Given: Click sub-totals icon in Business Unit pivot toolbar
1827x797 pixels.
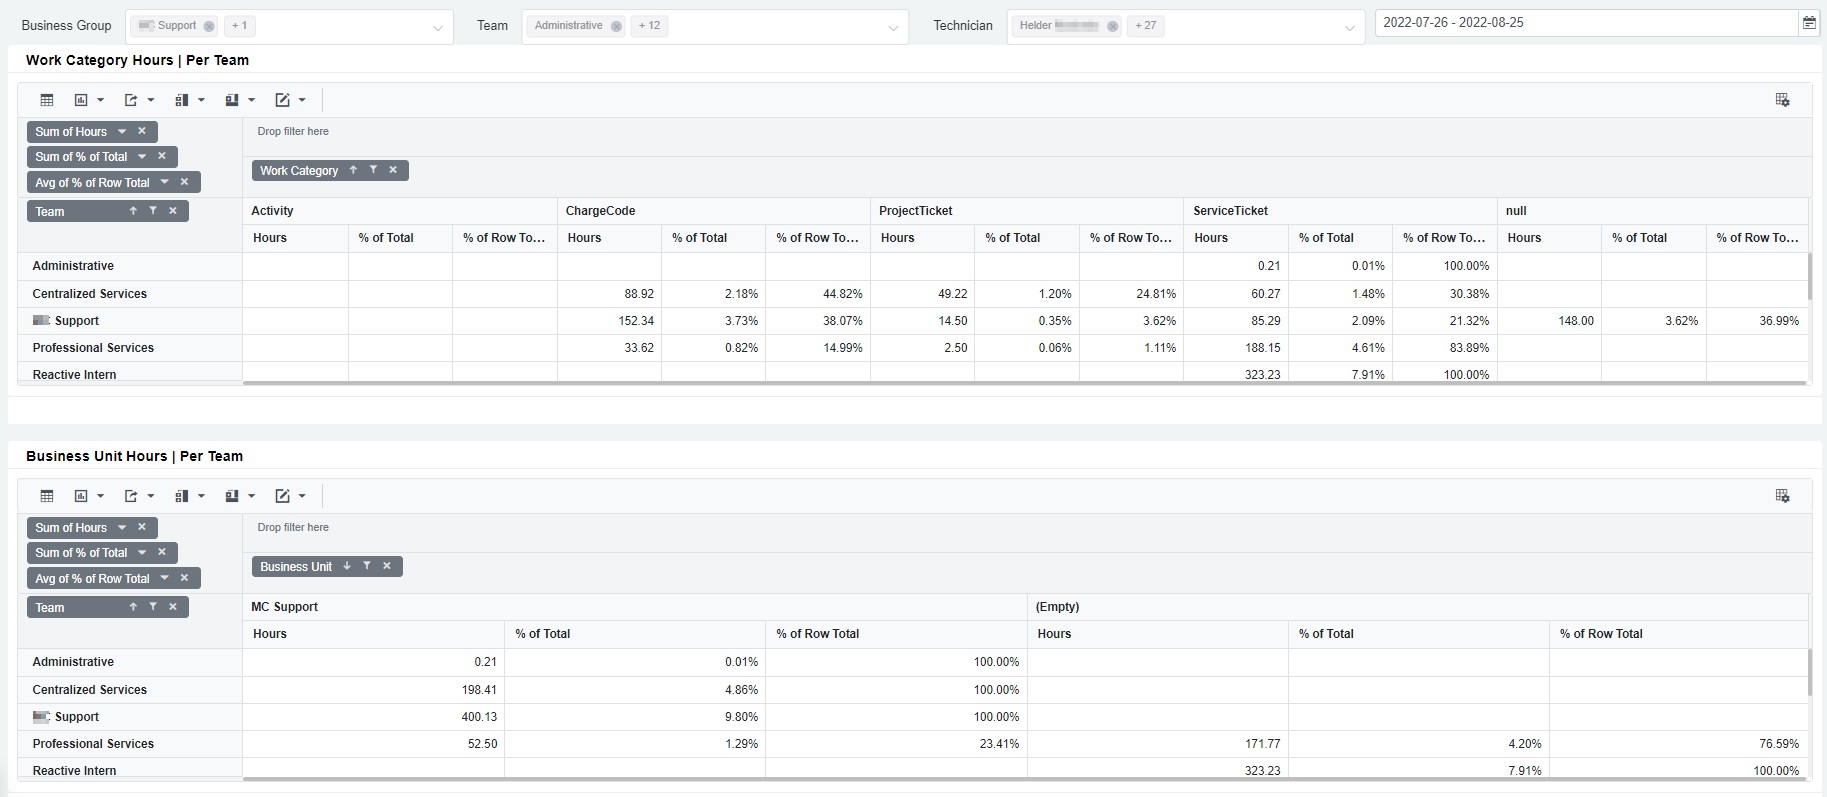Looking at the screenshot, I should (181, 496).
